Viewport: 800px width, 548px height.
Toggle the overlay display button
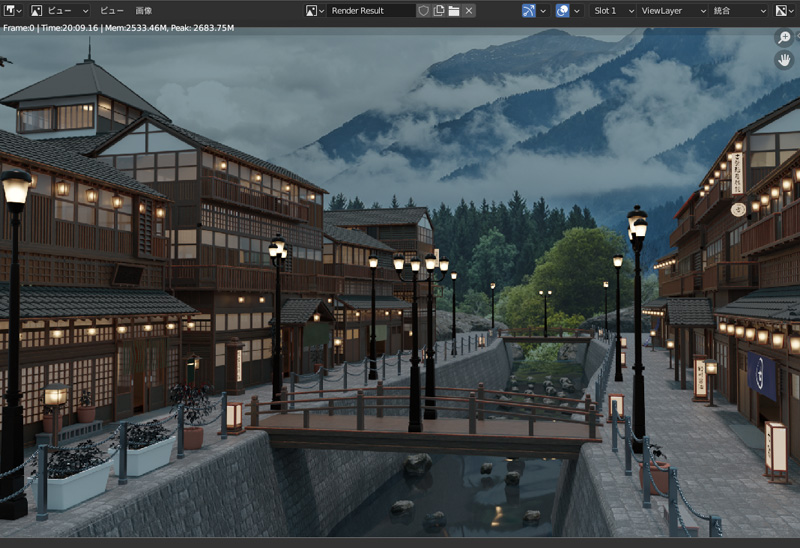[x=562, y=10]
